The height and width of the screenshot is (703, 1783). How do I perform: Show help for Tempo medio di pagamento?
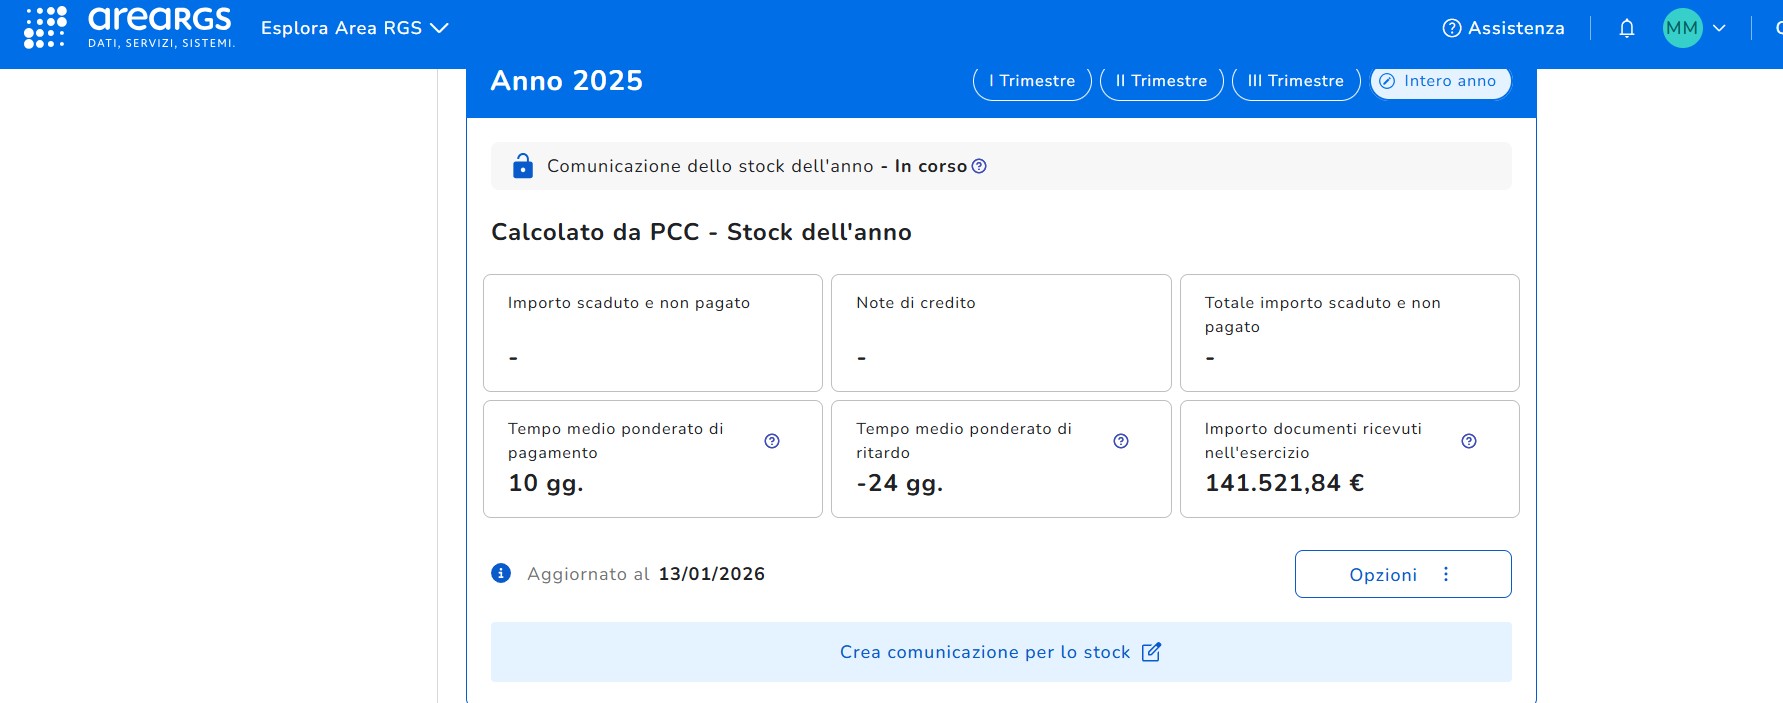coord(772,441)
